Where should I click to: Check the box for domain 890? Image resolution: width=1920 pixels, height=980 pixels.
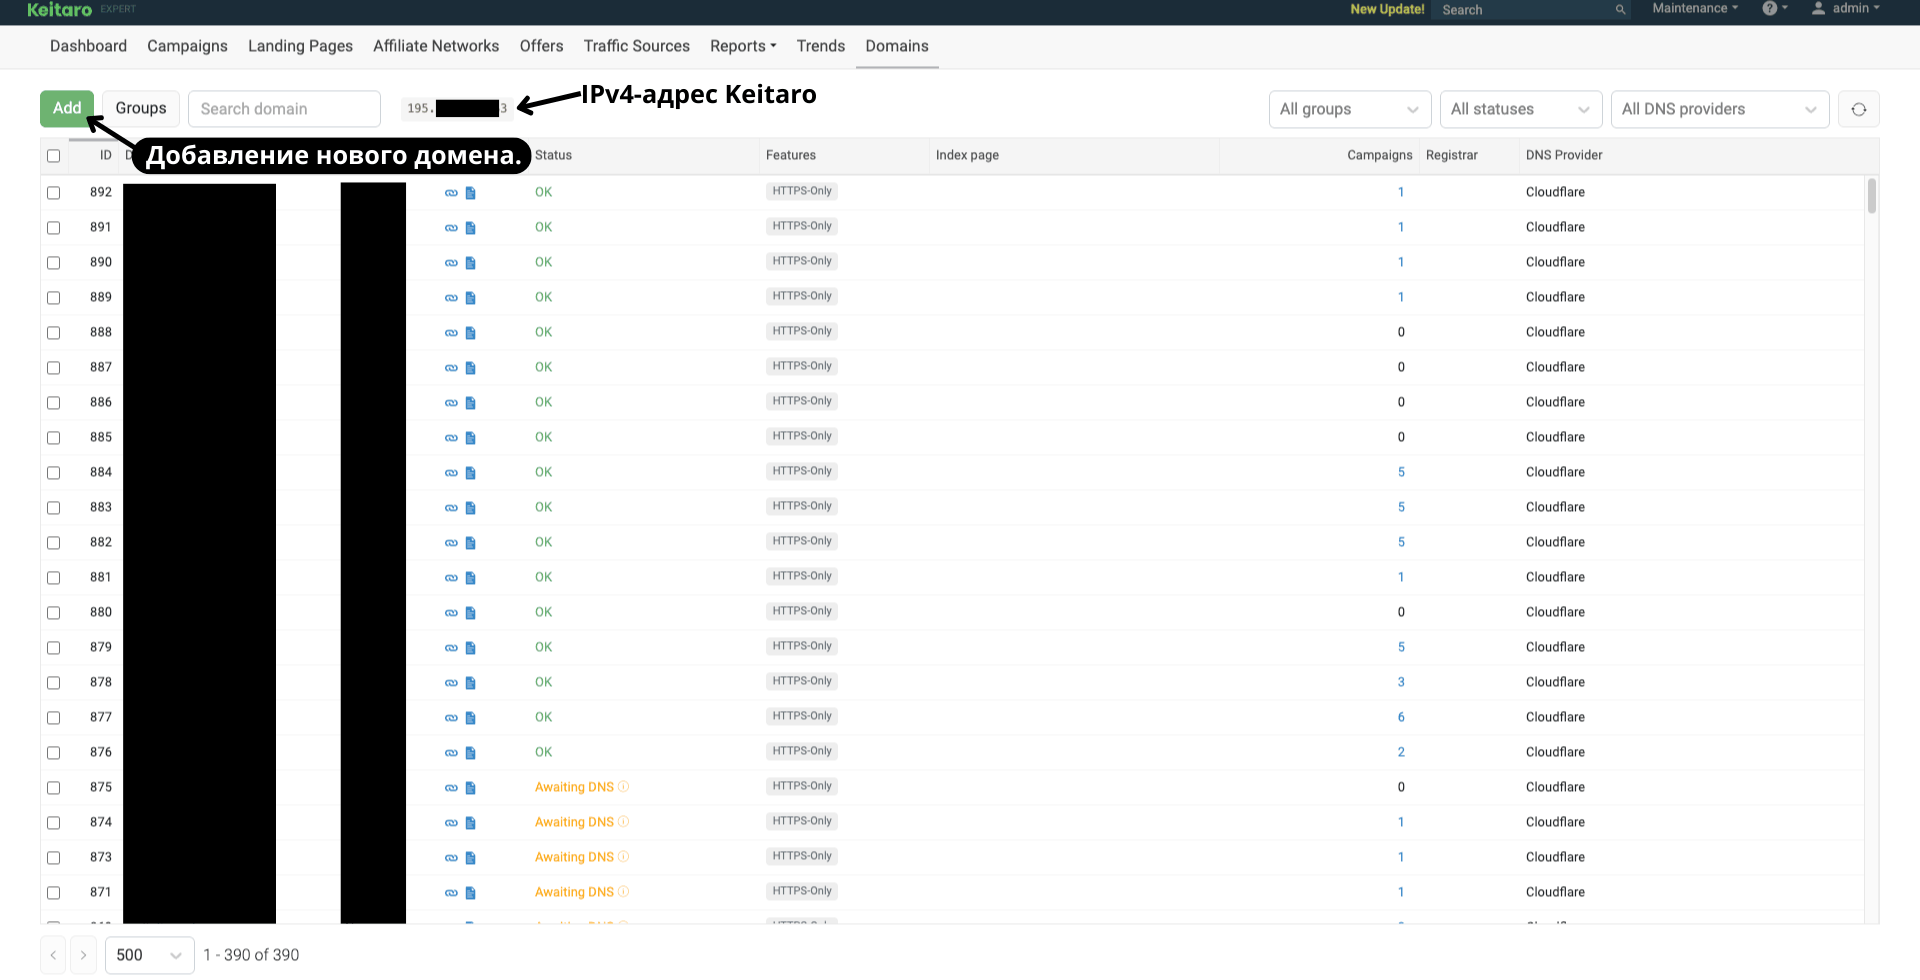click(54, 263)
